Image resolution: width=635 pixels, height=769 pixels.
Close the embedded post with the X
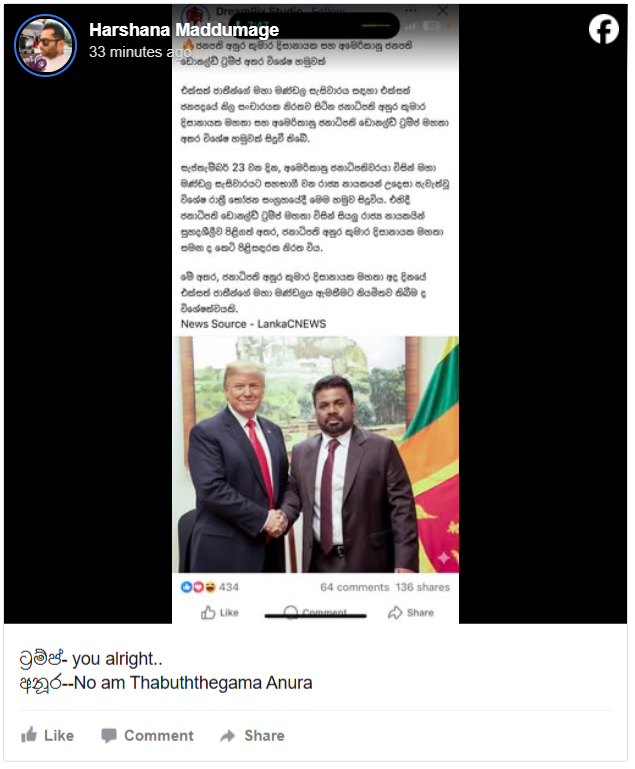(443, 10)
